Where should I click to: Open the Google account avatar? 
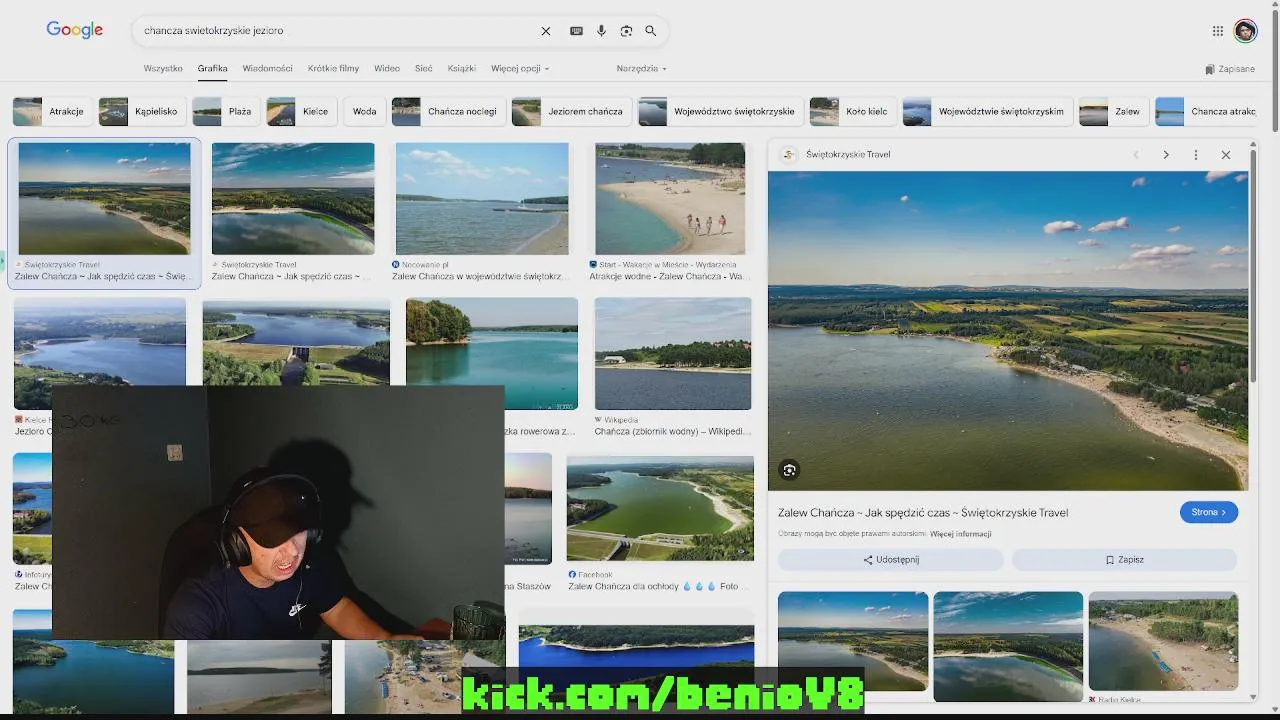pos(1245,31)
